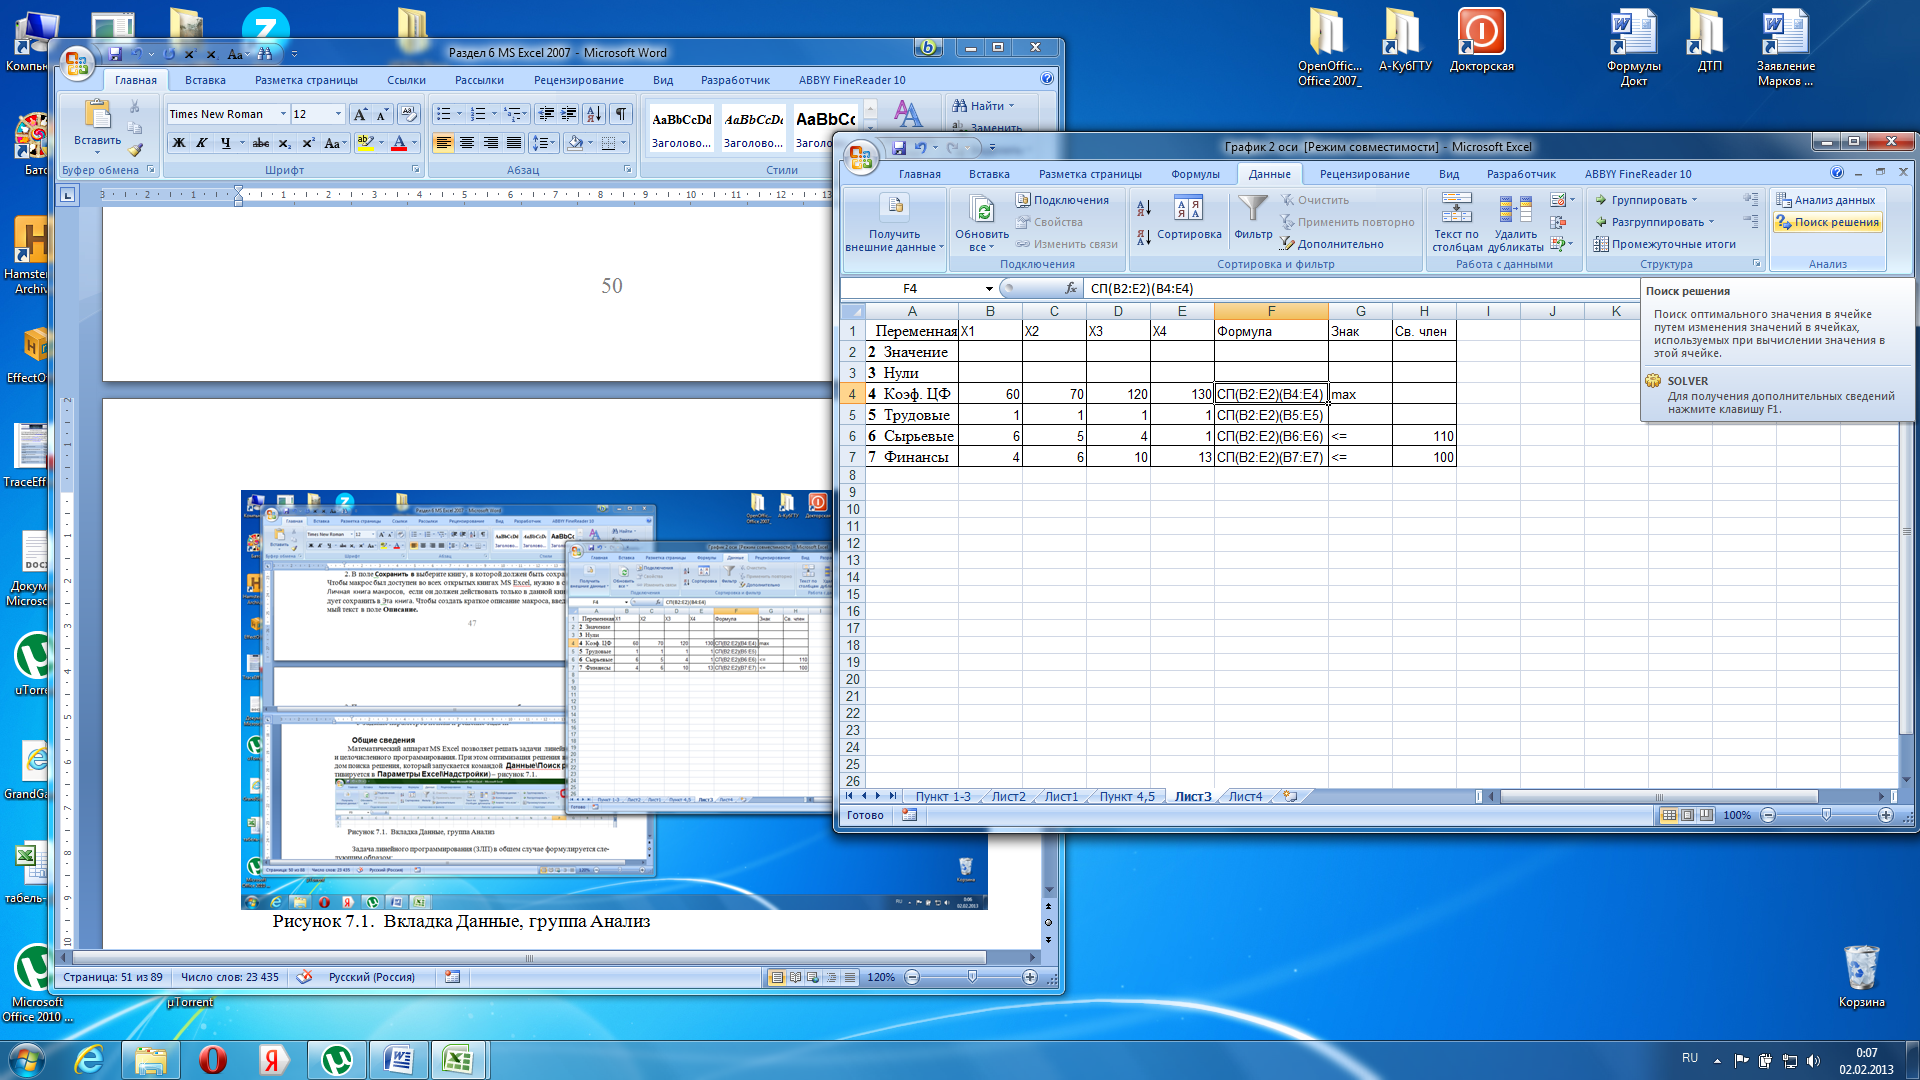Open the Рецензирование tab in Excel

pyautogui.click(x=1364, y=174)
